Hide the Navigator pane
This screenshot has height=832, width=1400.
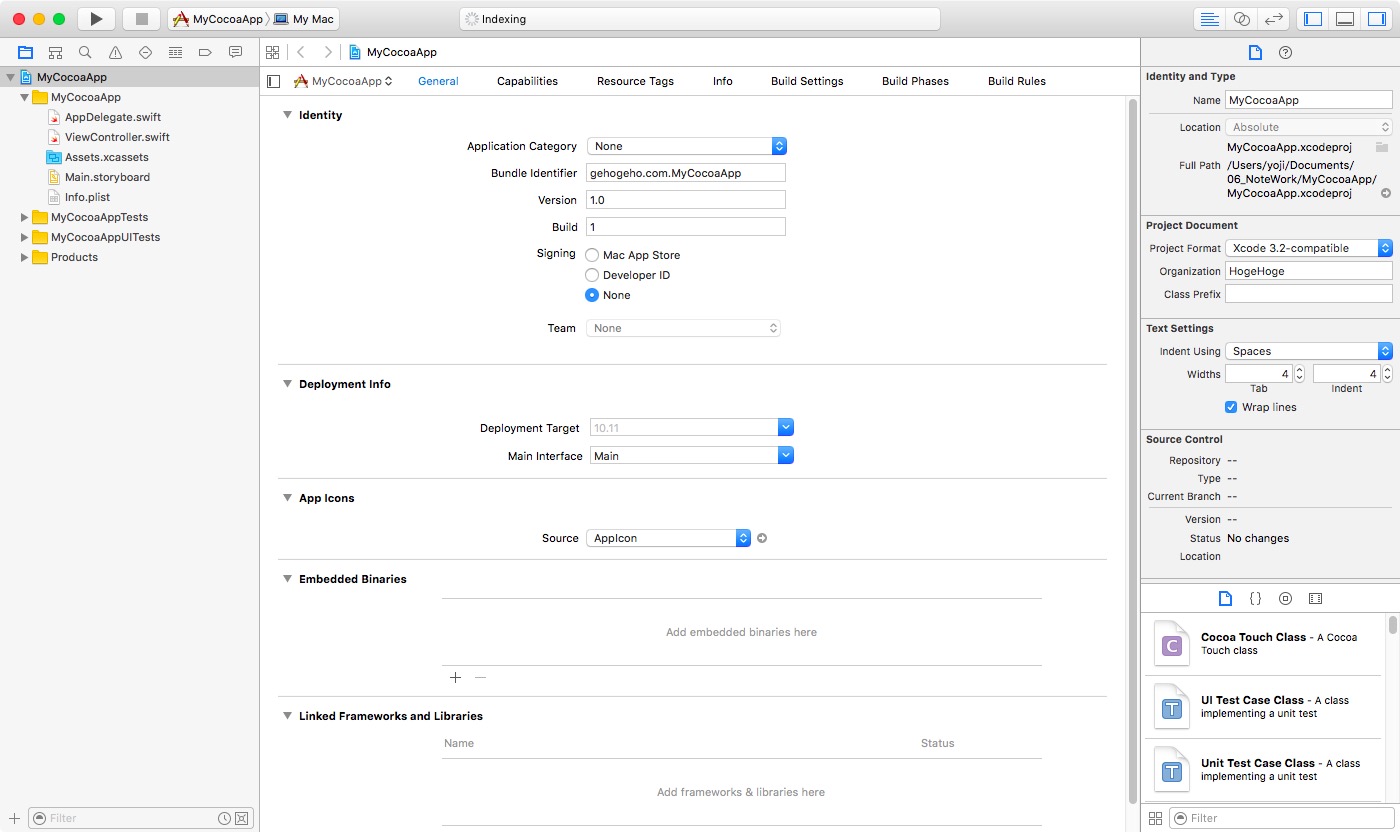[1313, 19]
